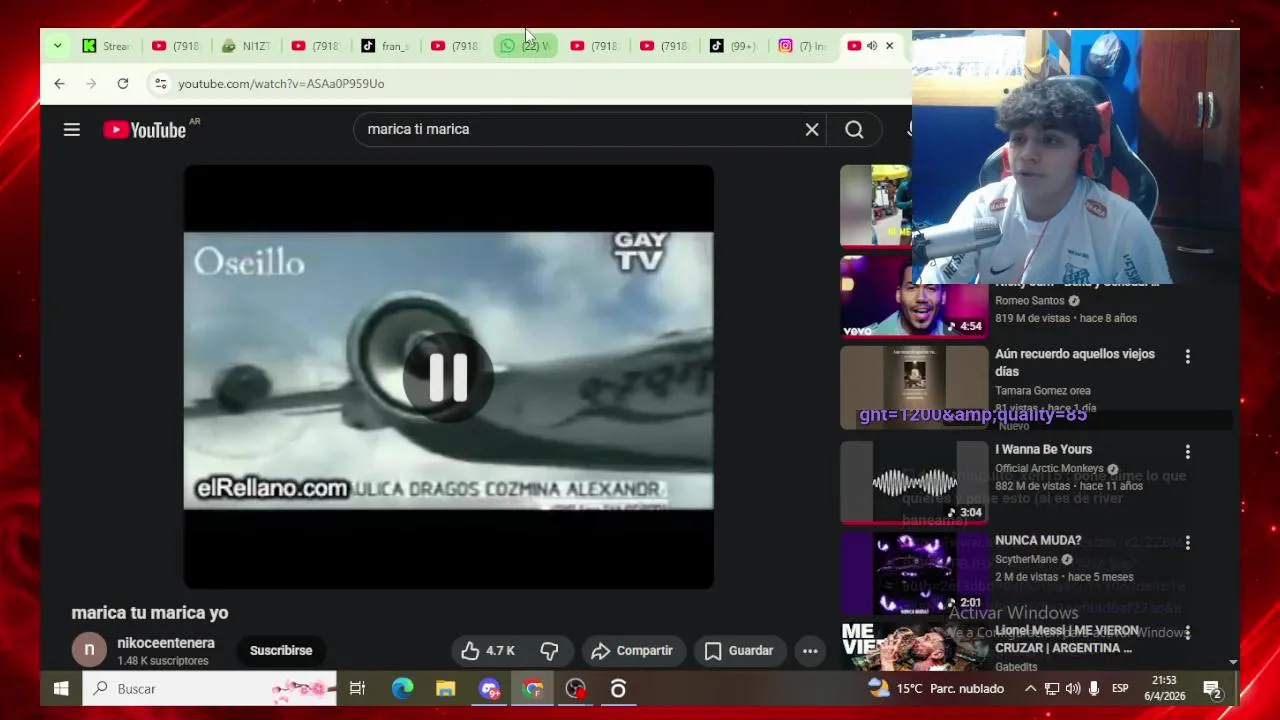Switch to the fran_ TikTok tab
This screenshot has width=1280, height=720.
(386, 46)
